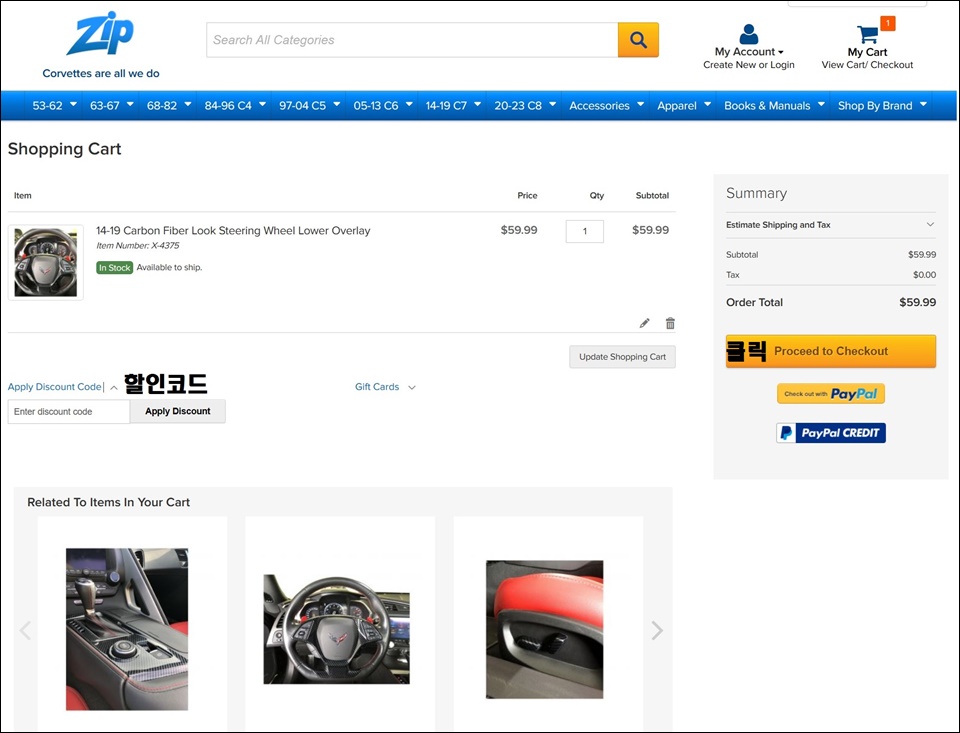960x733 pixels.
Task: Open the 53-62 menu
Action: (54, 105)
